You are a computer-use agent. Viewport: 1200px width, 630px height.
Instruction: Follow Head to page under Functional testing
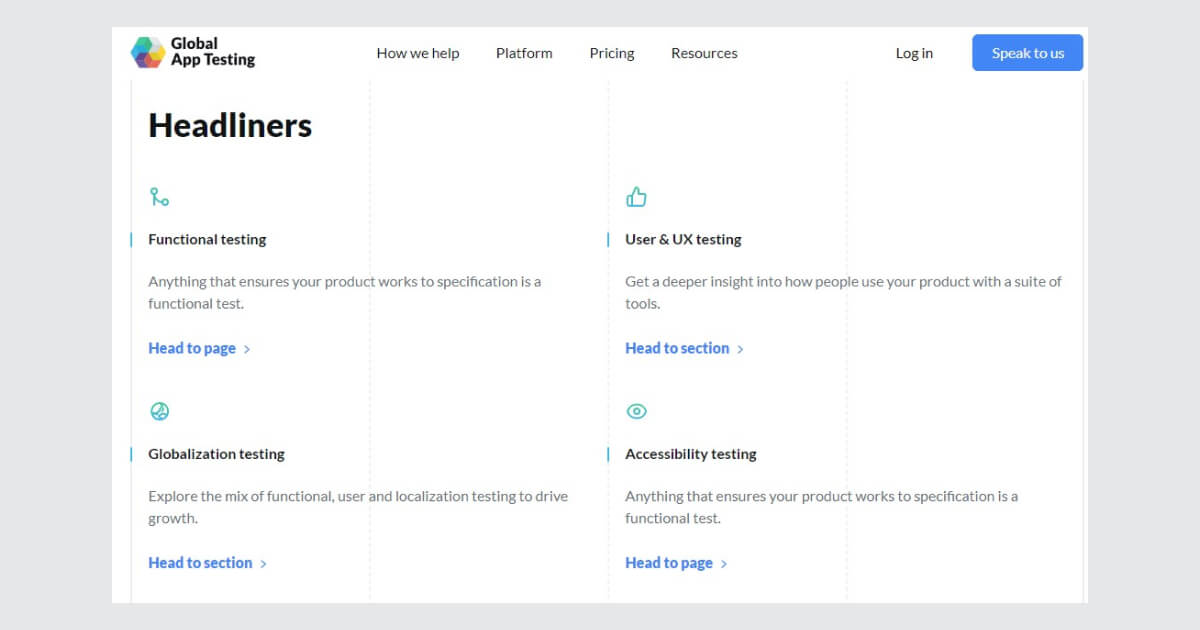point(192,348)
